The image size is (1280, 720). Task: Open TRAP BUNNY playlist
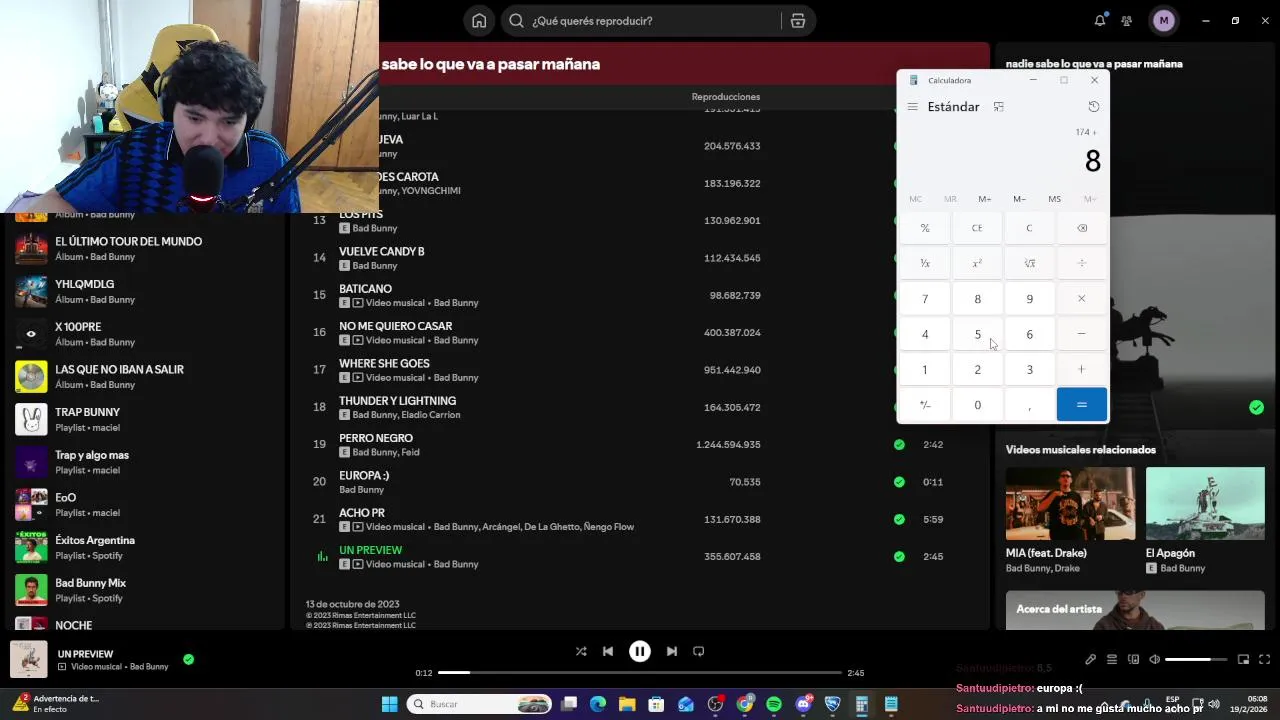pyautogui.click(x=145, y=419)
